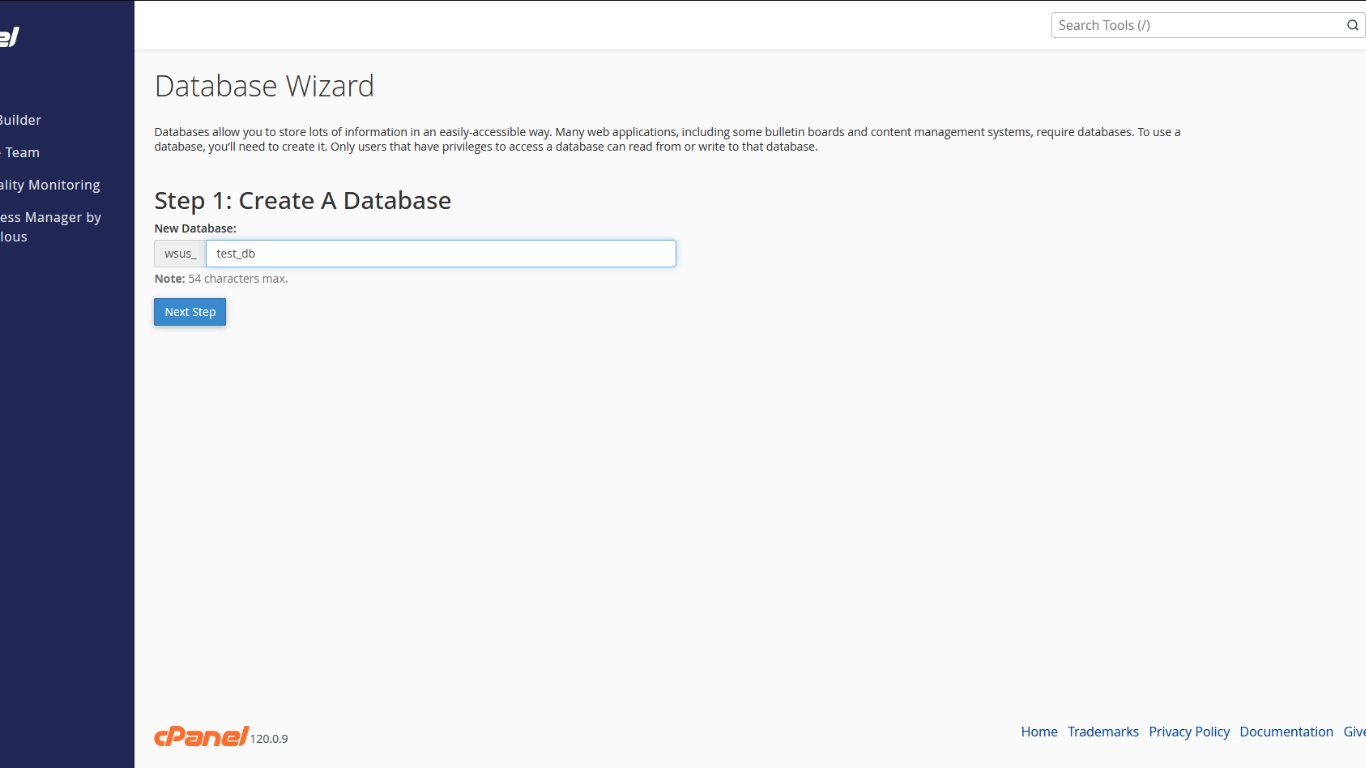Screen dimensions: 1366x768
Task: Open the Documentation footer link
Action: 1286,732
